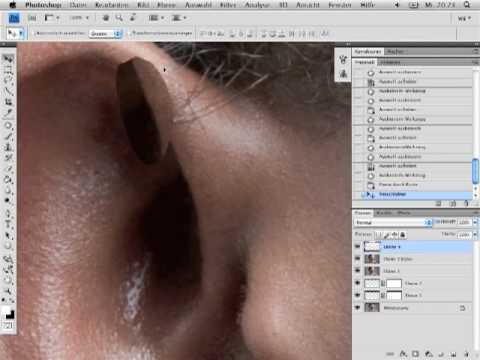Open the Photoshop application menu
This screenshot has width=480, height=360.
(43, 5)
